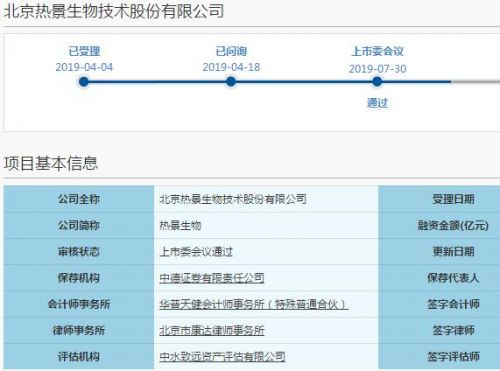The height and width of the screenshot is (371, 500).
Task: Click the 已问询 timeline dot
Action: tap(231, 82)
